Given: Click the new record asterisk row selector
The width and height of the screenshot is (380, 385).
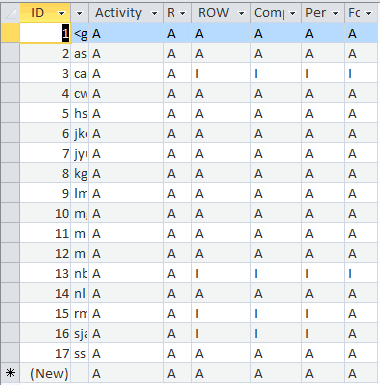Looking at the screenshot, I should coord(10,373).
